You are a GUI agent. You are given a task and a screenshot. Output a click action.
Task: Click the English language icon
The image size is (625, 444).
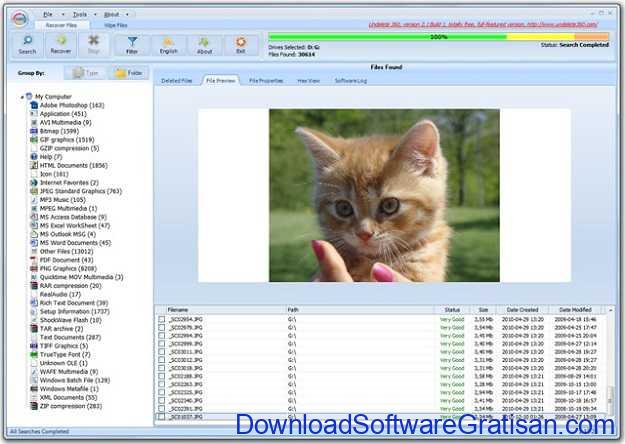pos(168,41)
